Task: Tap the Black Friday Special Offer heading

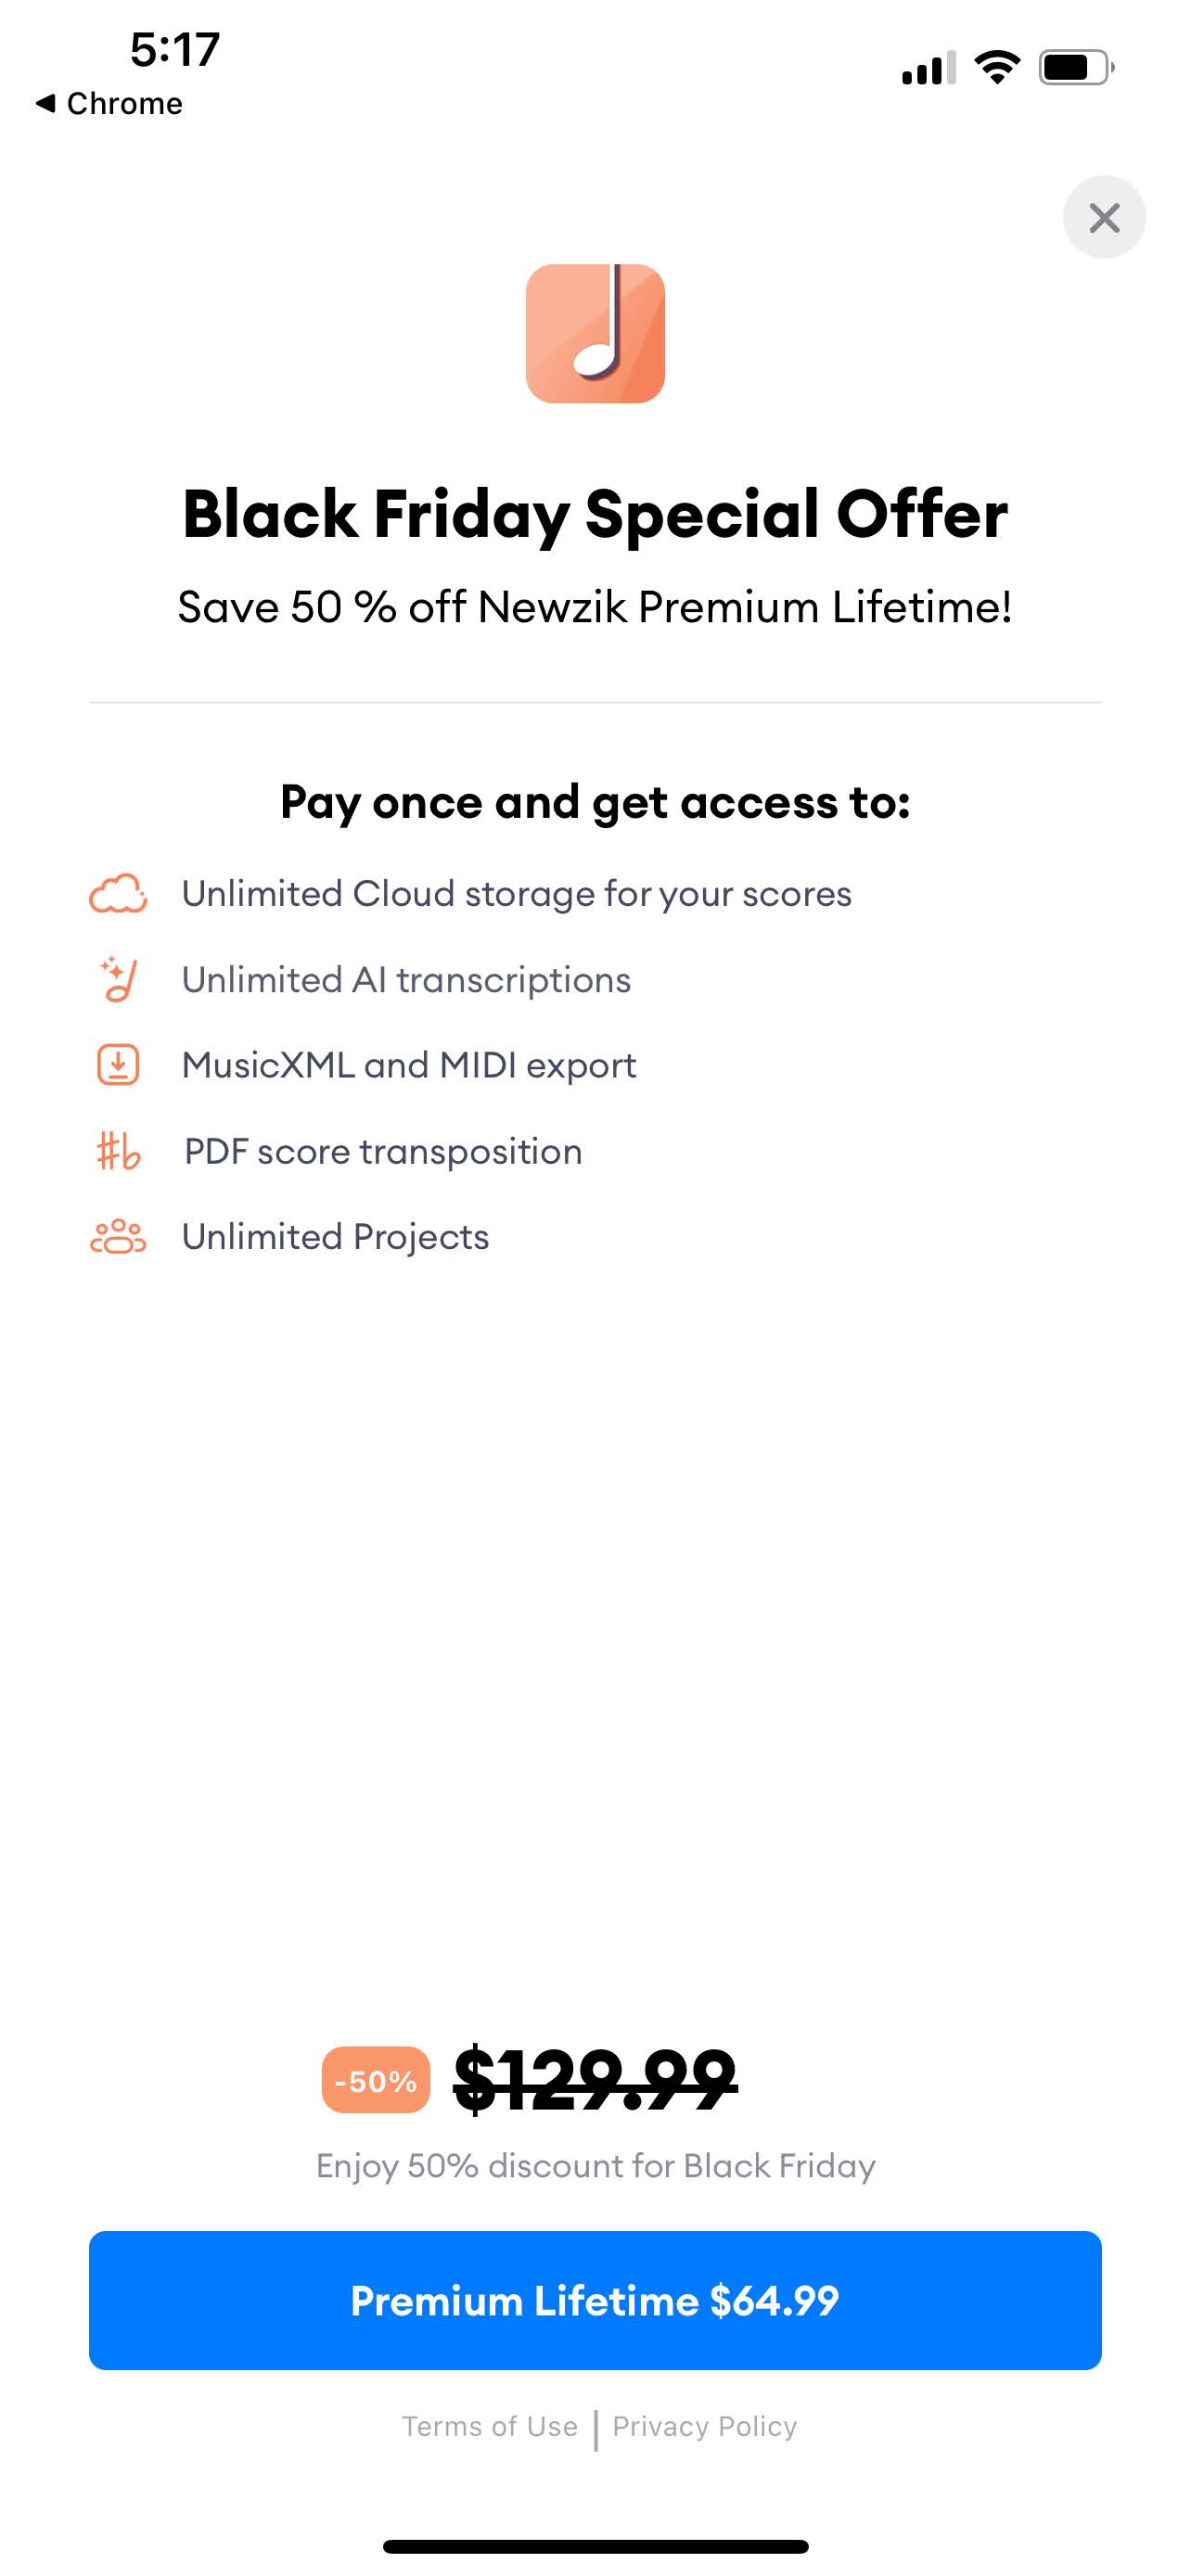Action: (x=595, y=514)
